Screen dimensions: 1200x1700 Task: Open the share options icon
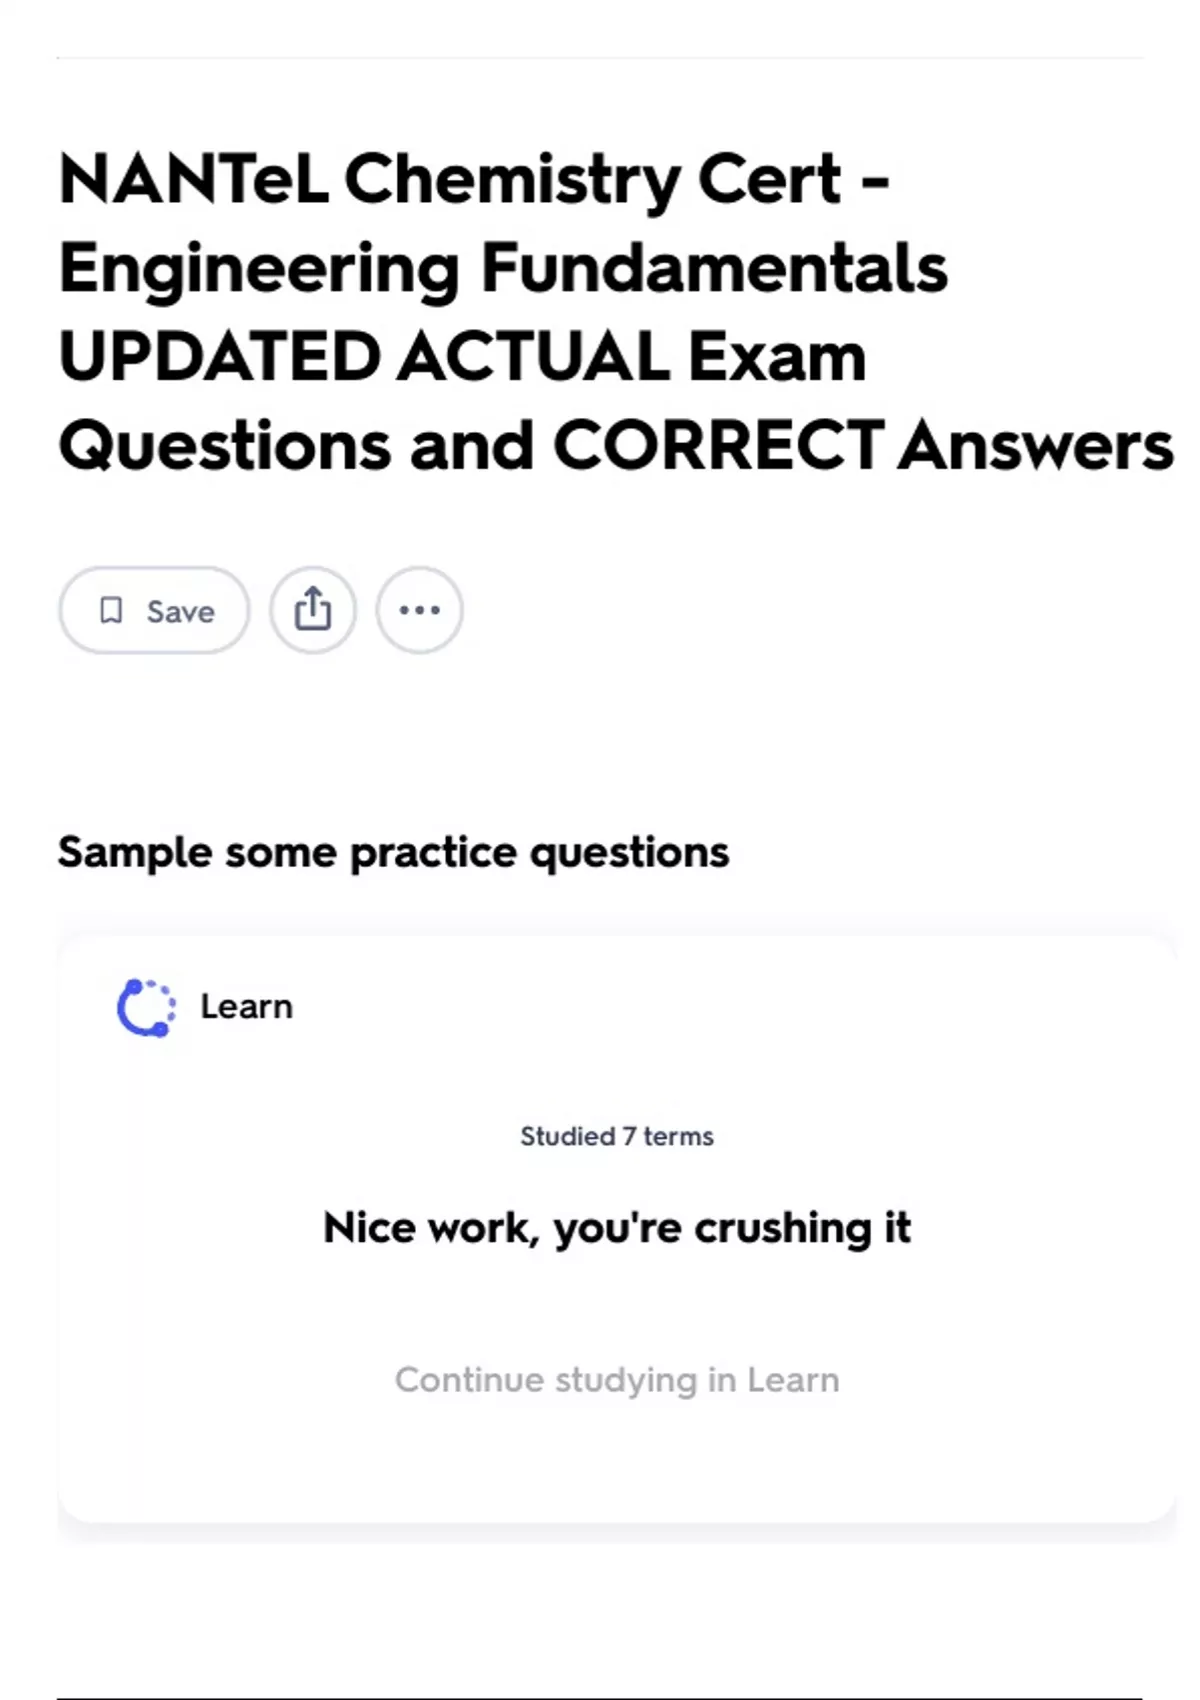[313, 610]
